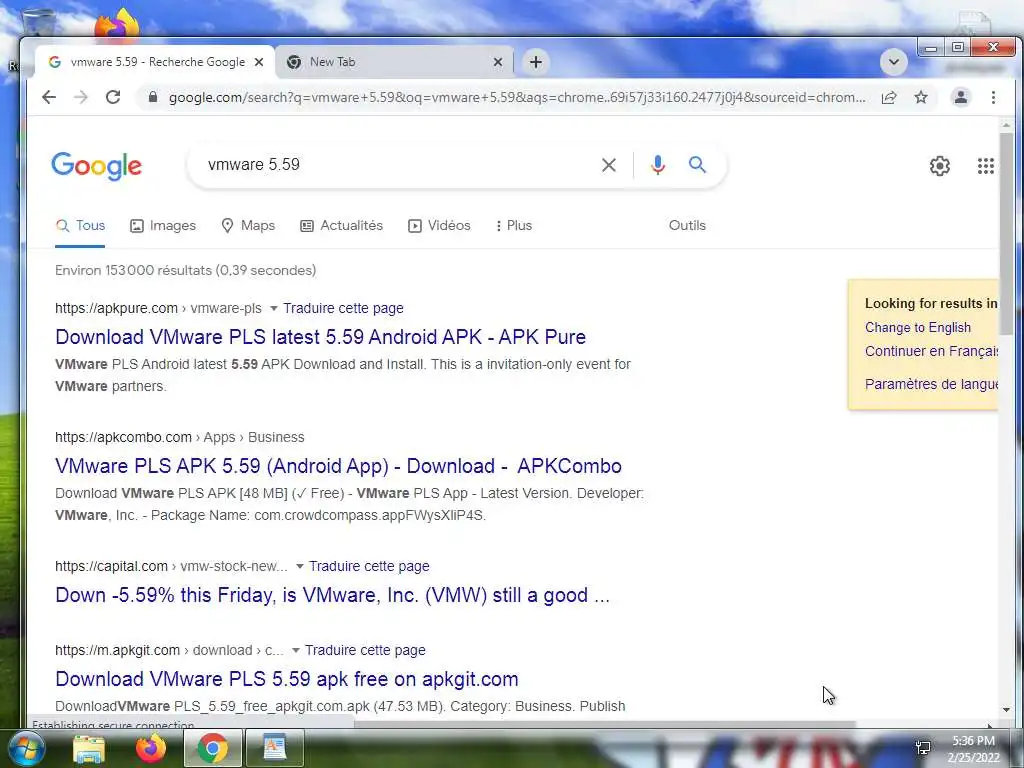Click the browser forward arrow

coord(81,97)
